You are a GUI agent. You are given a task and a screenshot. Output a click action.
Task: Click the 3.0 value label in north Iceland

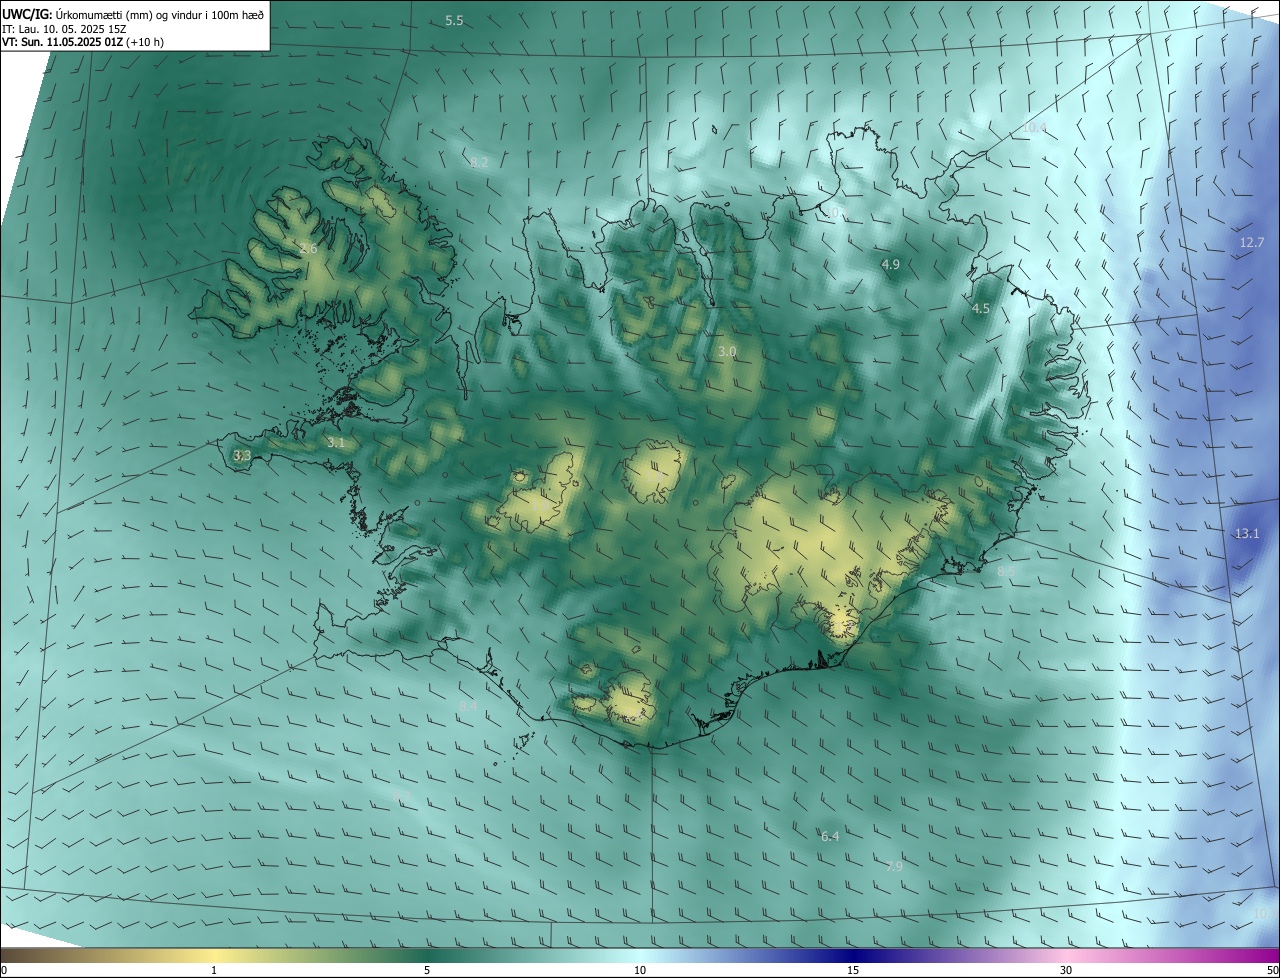click(727, 351)
